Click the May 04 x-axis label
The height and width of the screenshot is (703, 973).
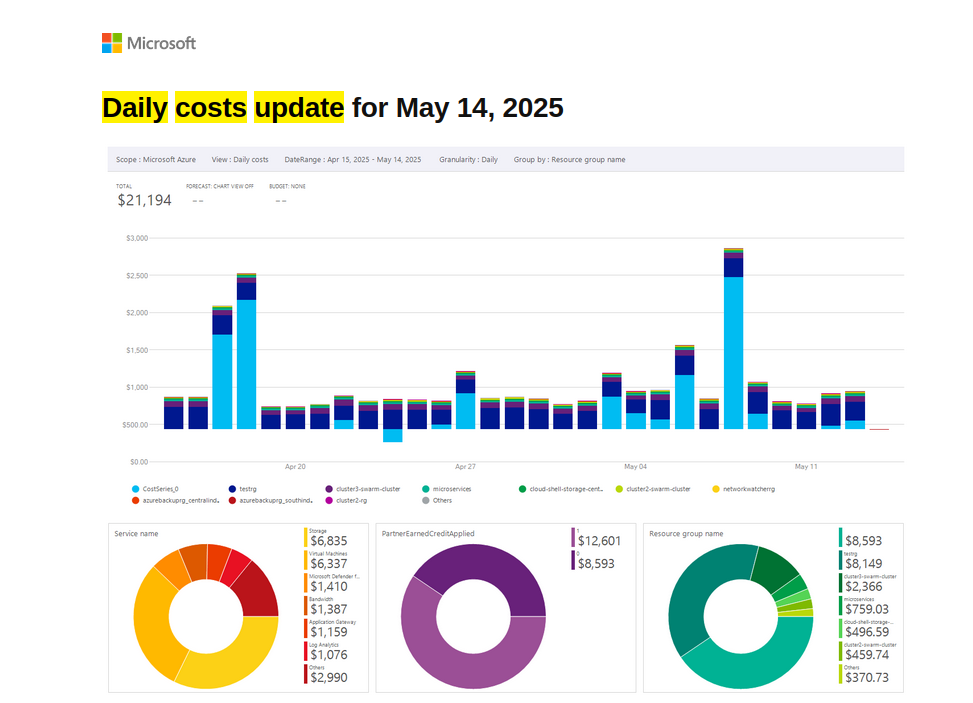635,467
